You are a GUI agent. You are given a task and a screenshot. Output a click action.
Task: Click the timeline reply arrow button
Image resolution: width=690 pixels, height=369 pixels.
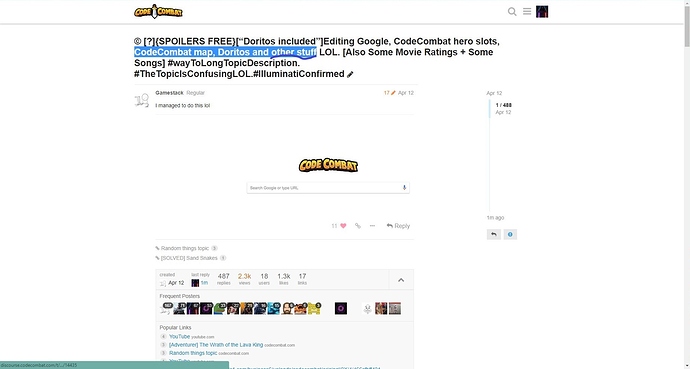493,234
